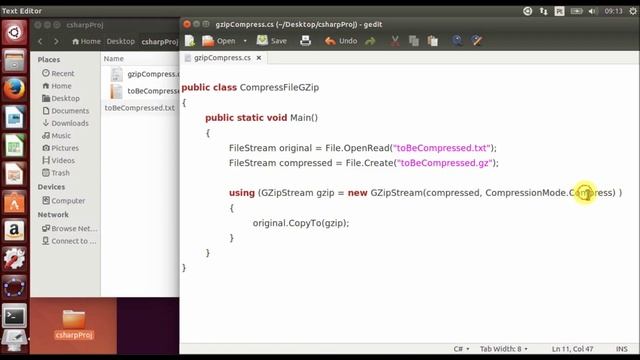Open the clock showing 09:13
Viewport: 640px width, 360px height.
coord(613,11)
